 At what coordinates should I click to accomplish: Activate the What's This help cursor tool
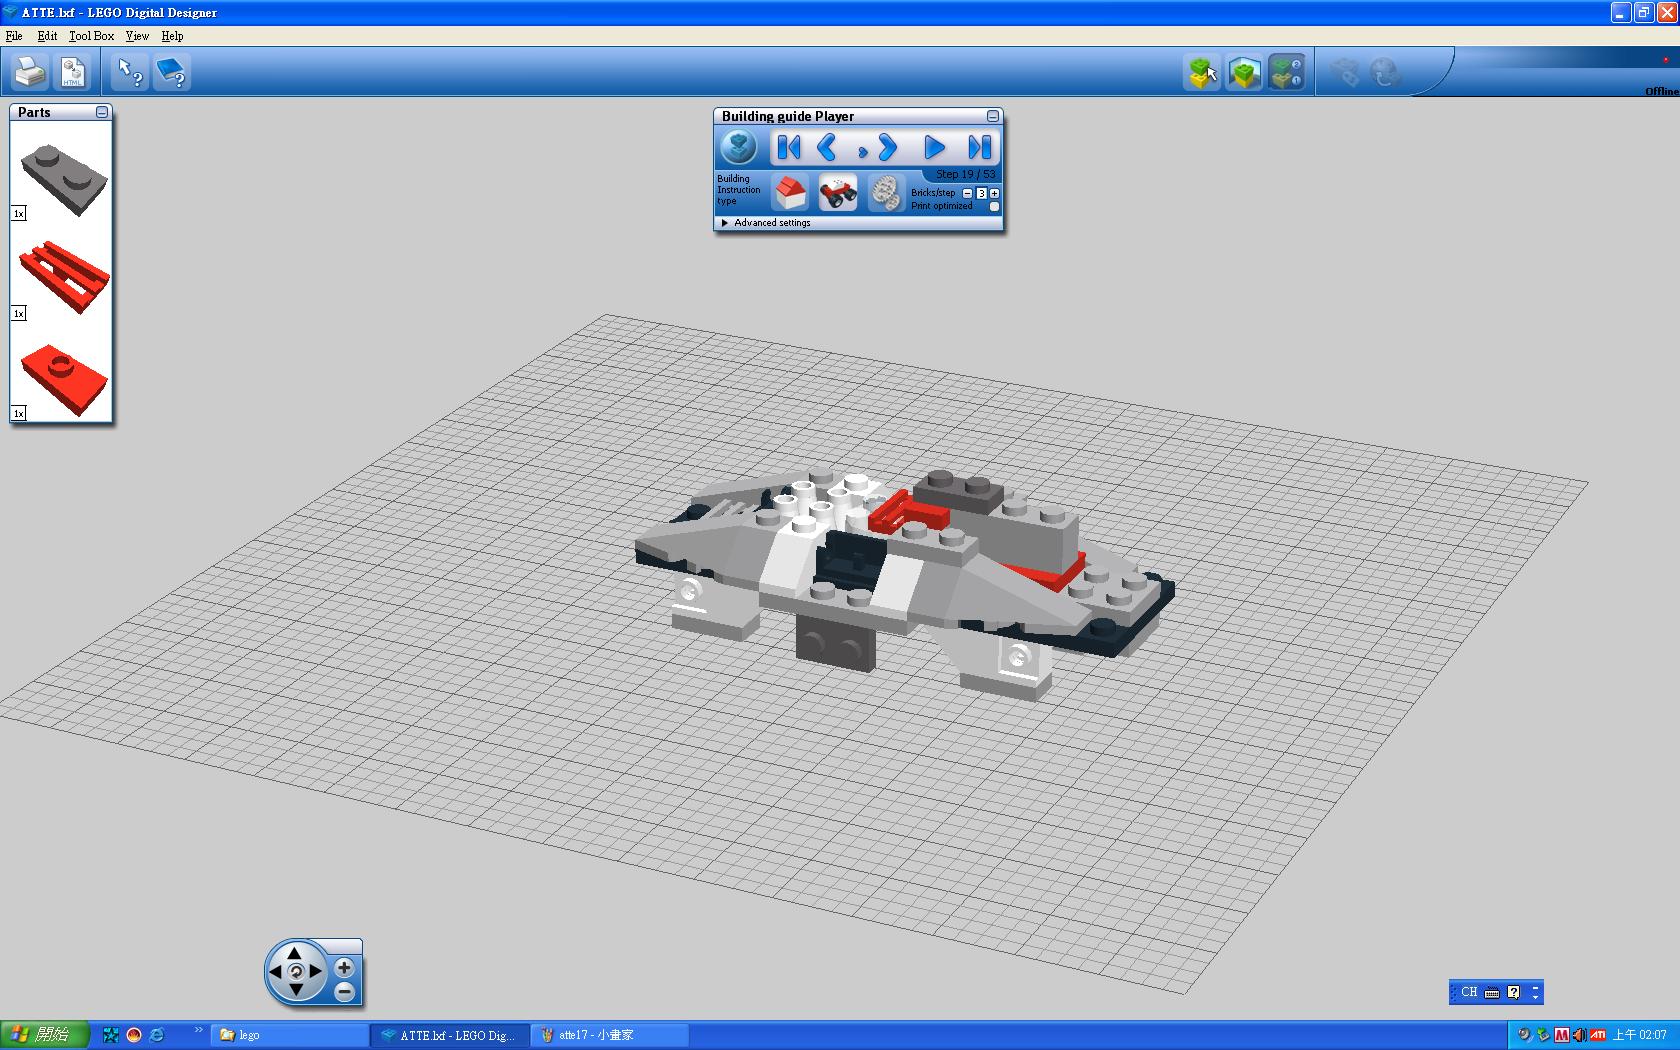[x=130, y=72]
